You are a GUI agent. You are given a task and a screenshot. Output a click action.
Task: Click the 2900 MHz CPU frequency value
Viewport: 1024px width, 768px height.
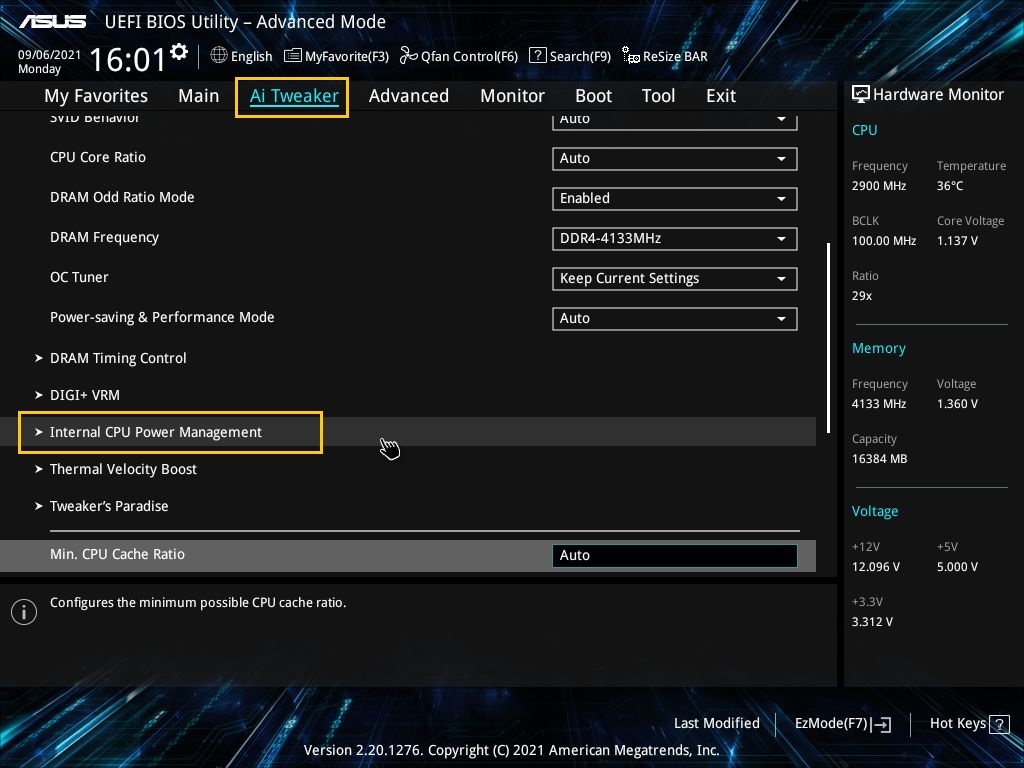879,186
